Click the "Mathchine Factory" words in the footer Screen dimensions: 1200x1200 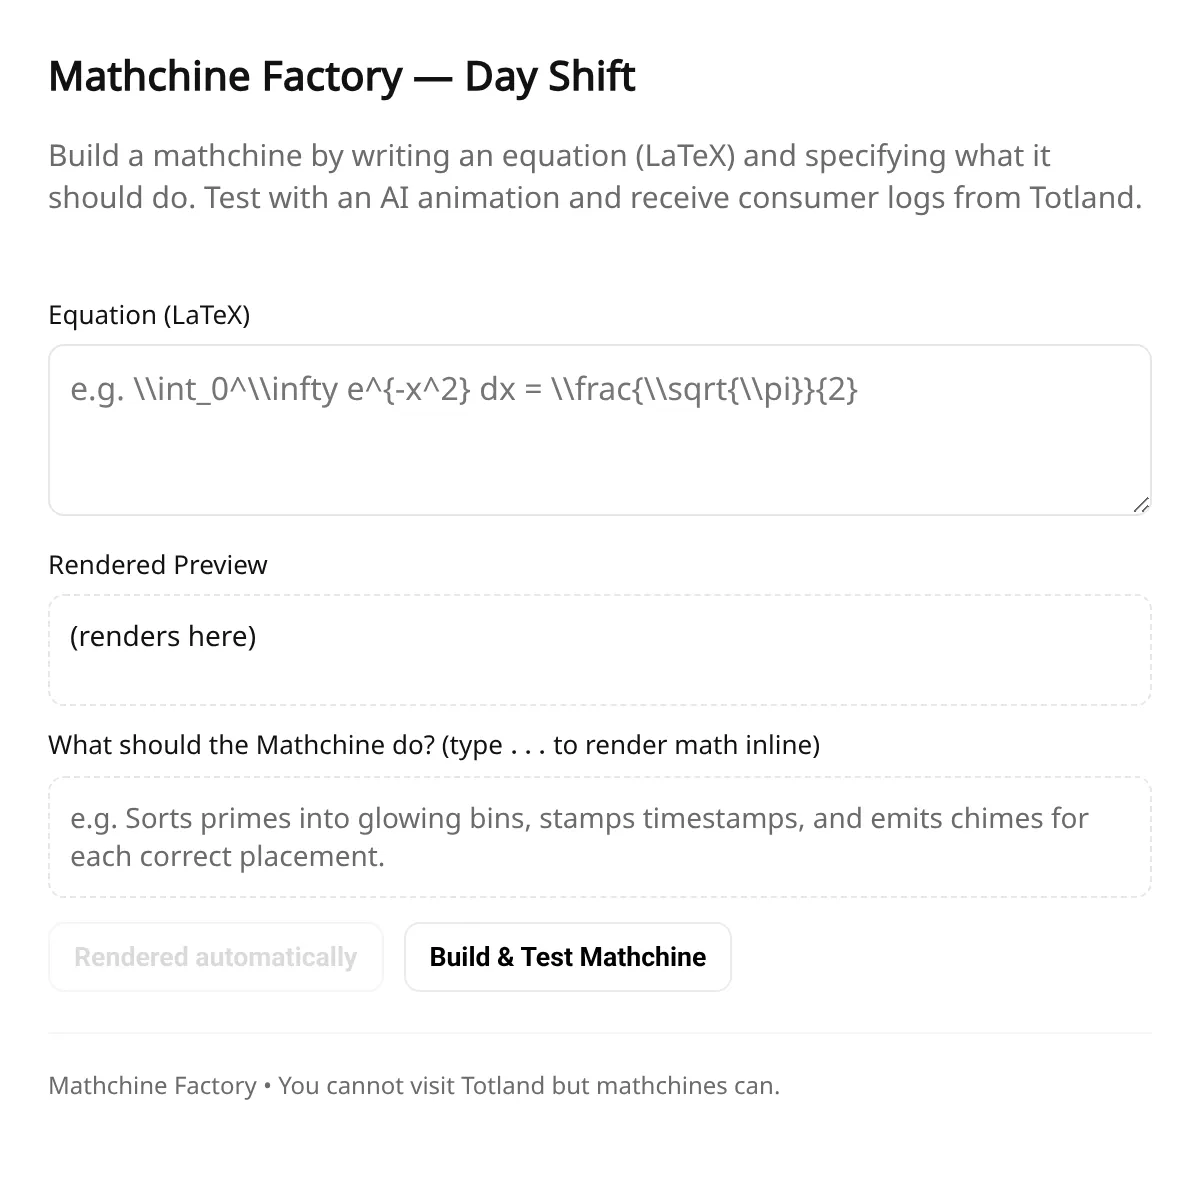152,1086
